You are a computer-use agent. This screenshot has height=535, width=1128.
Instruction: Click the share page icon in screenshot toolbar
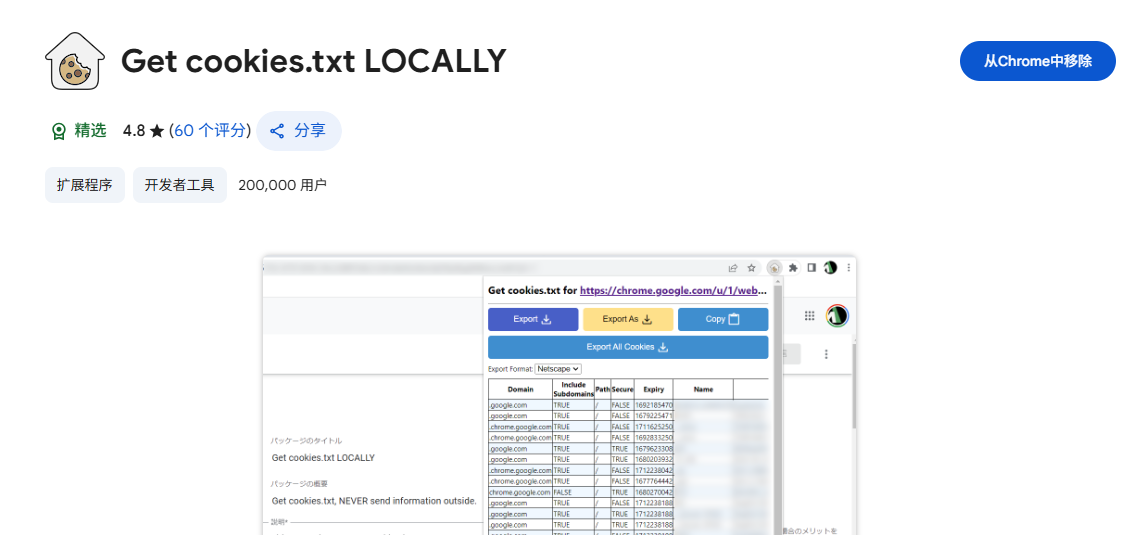(733, 268)
